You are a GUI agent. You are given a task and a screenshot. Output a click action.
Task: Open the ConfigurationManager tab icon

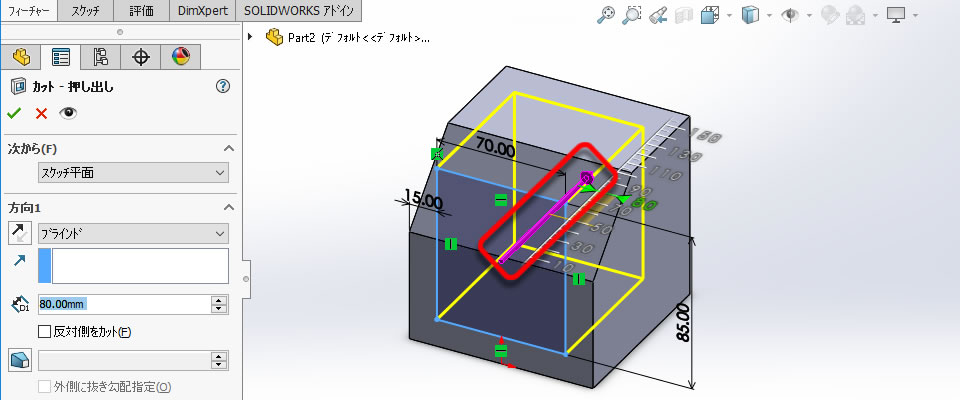tap(101, 58)
